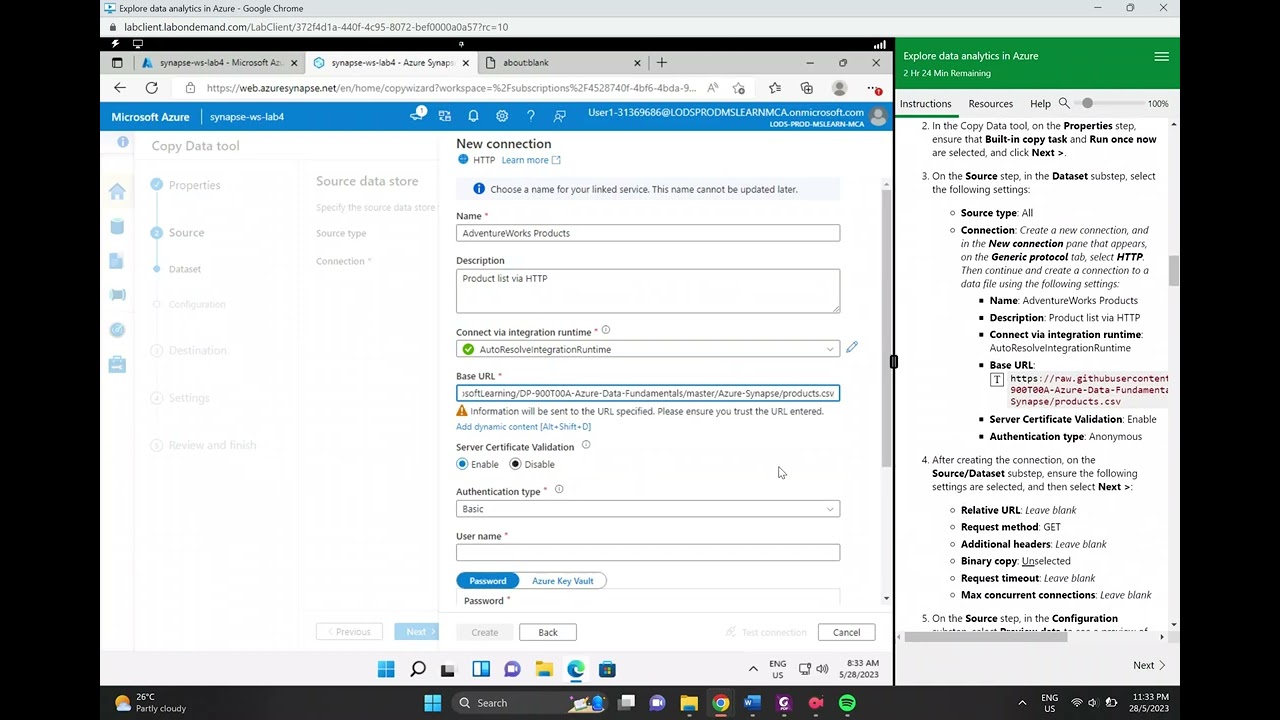The height and width of the screenshot is (720, 1280).
Task: Click Add dynamic content link
Action: (523, 427)
